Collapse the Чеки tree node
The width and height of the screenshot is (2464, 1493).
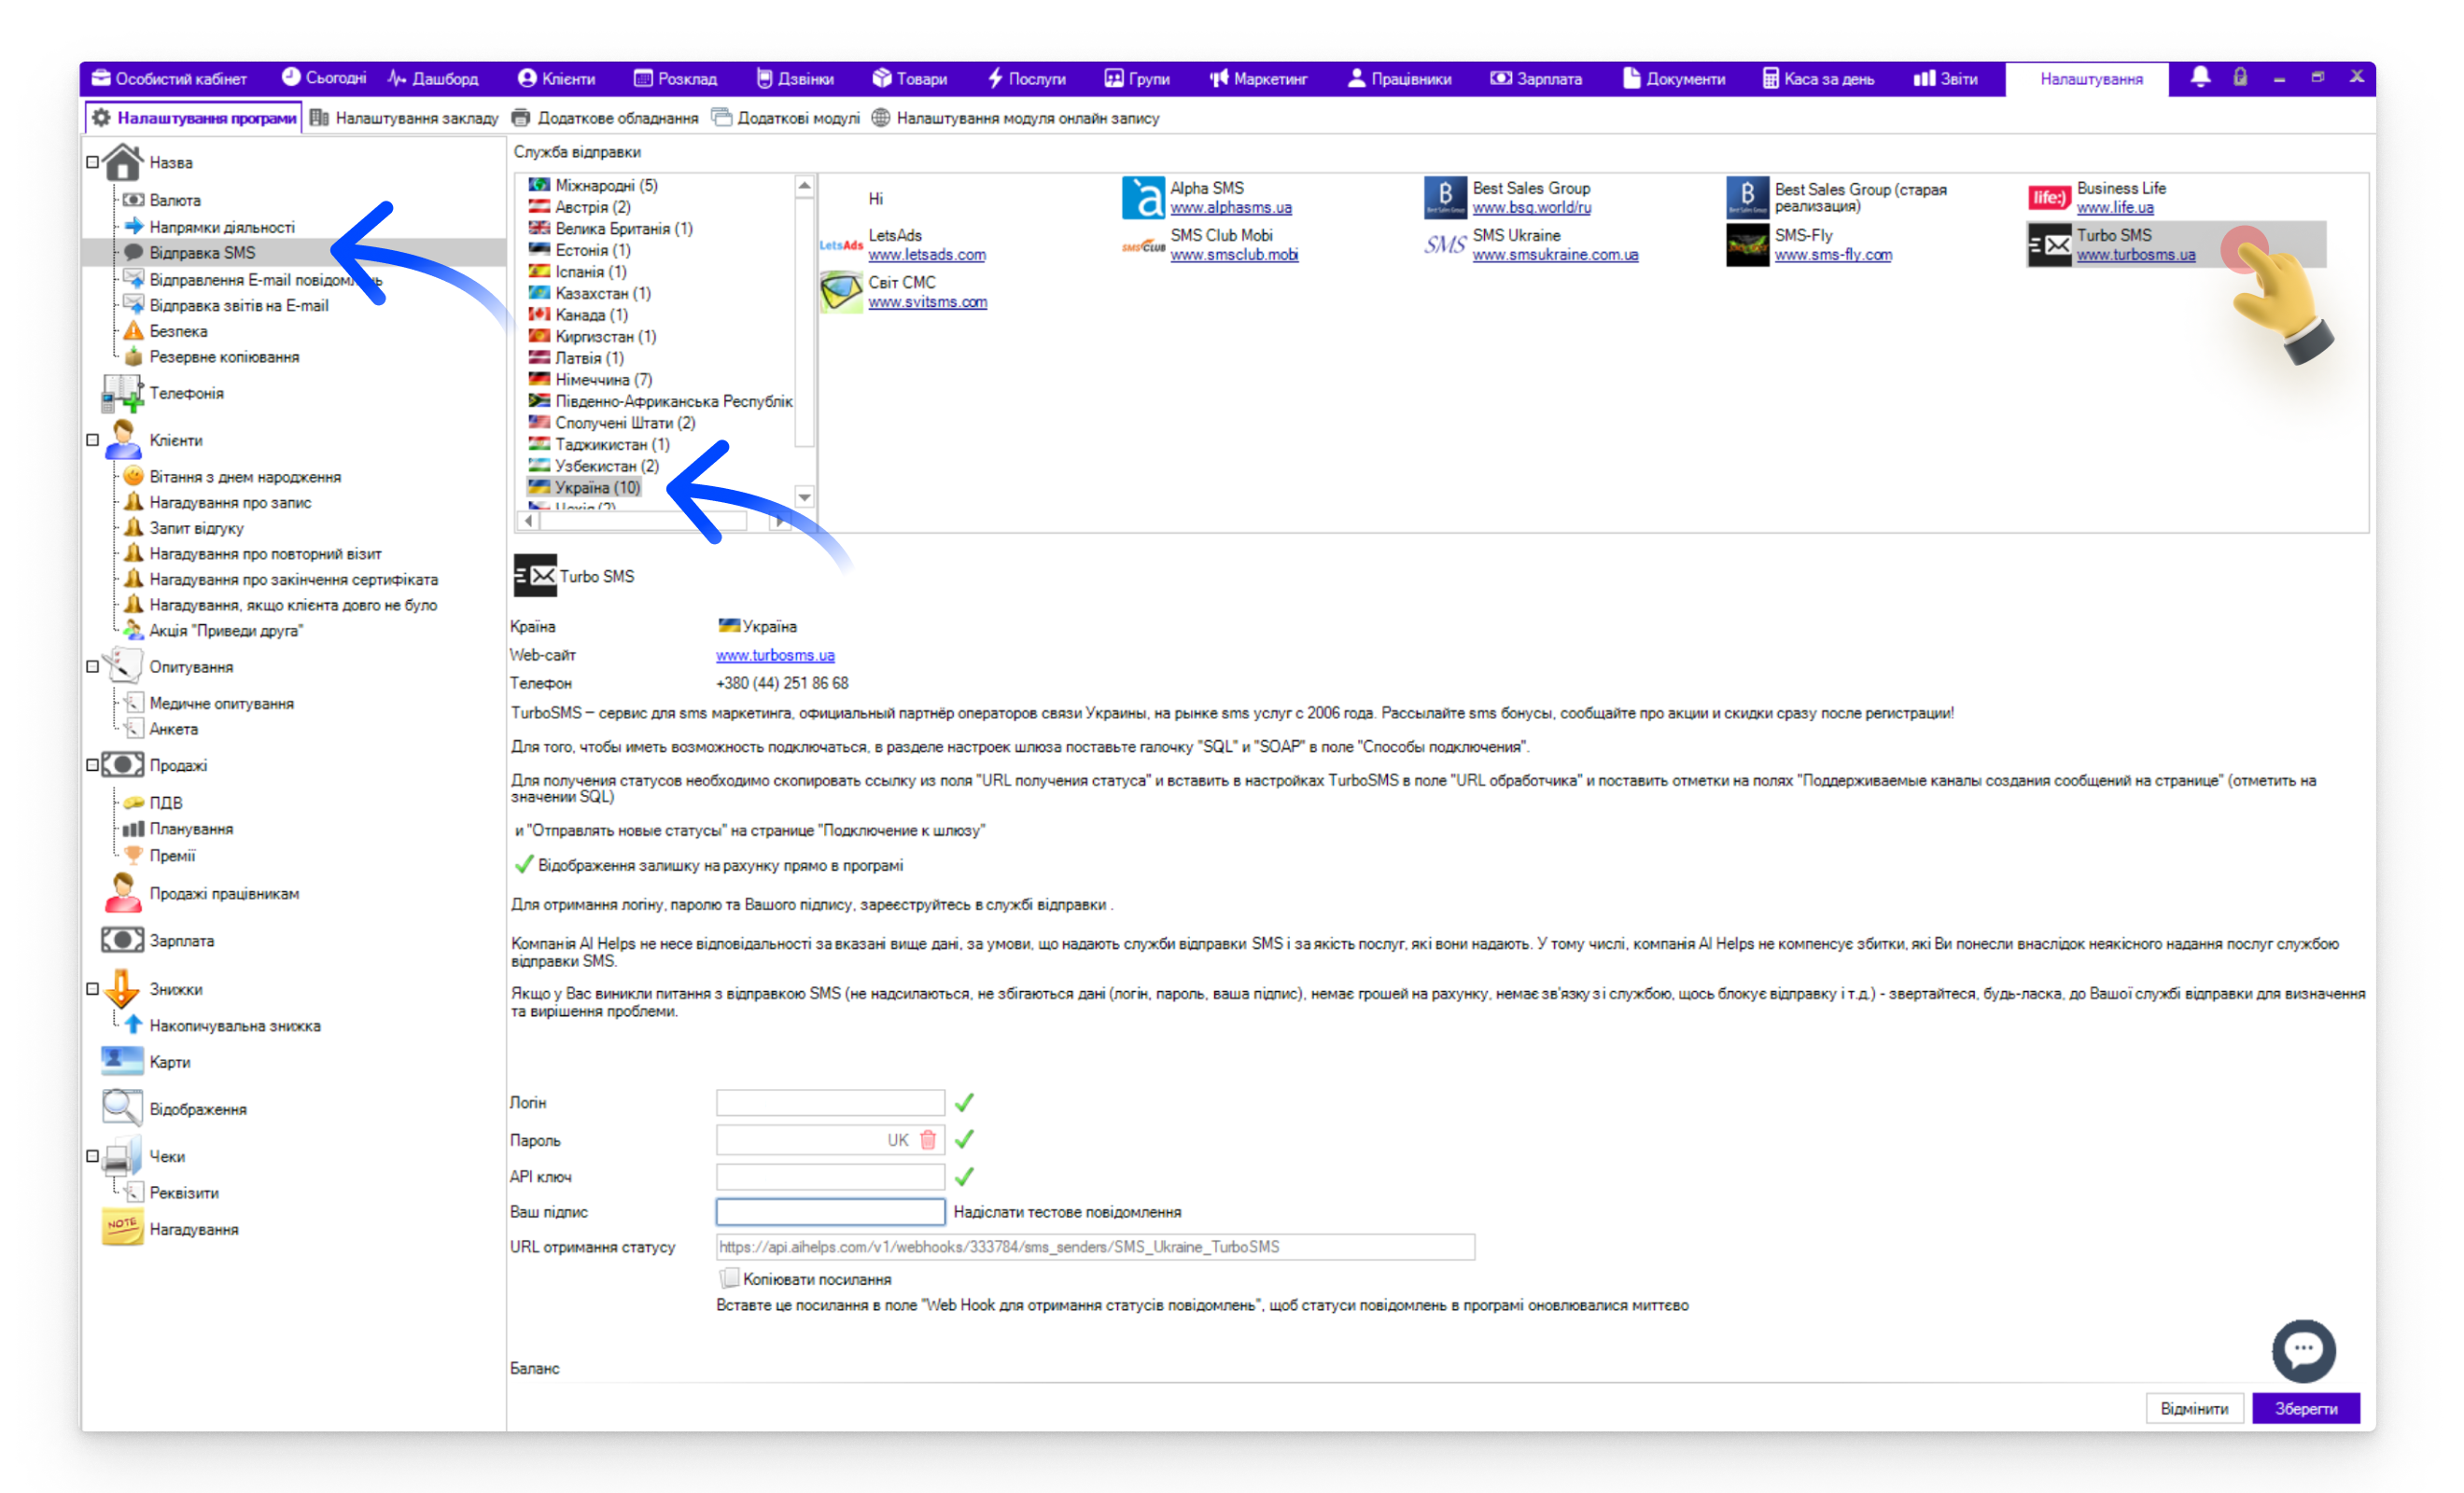(93, 1156)
